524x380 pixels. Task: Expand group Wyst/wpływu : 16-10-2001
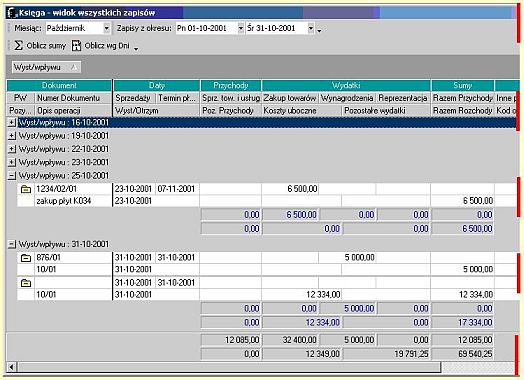pos(12,123)
